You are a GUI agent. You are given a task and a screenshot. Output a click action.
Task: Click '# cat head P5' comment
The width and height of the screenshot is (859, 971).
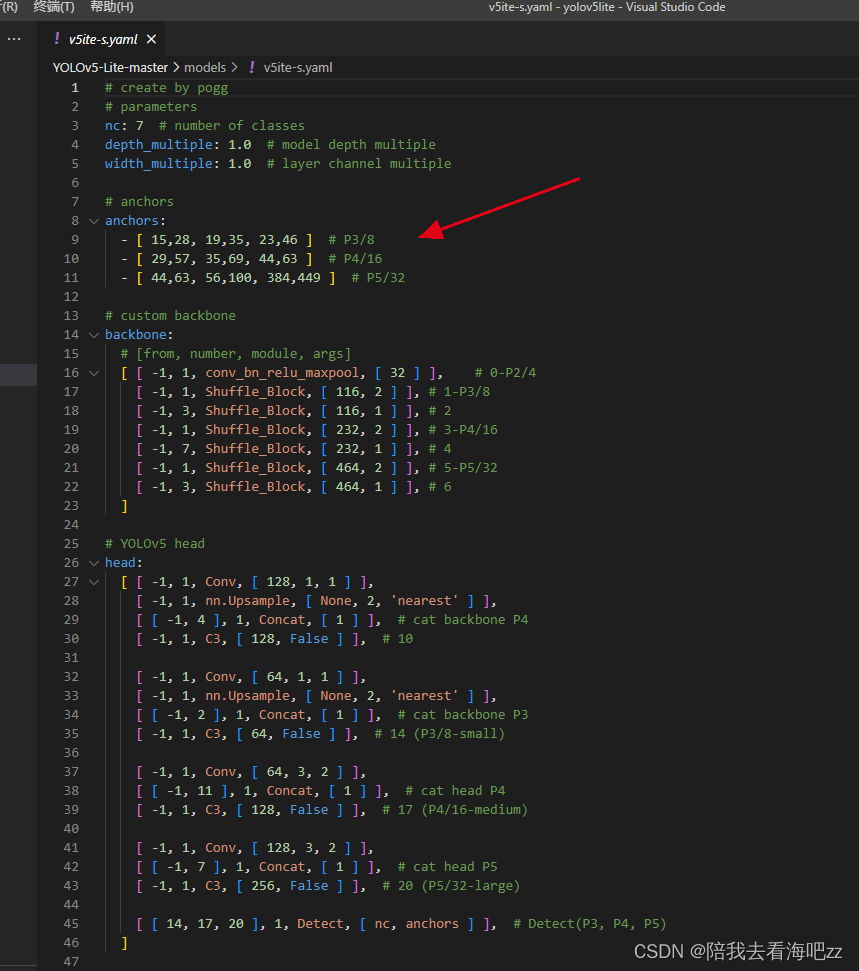(x=447, y=867)
